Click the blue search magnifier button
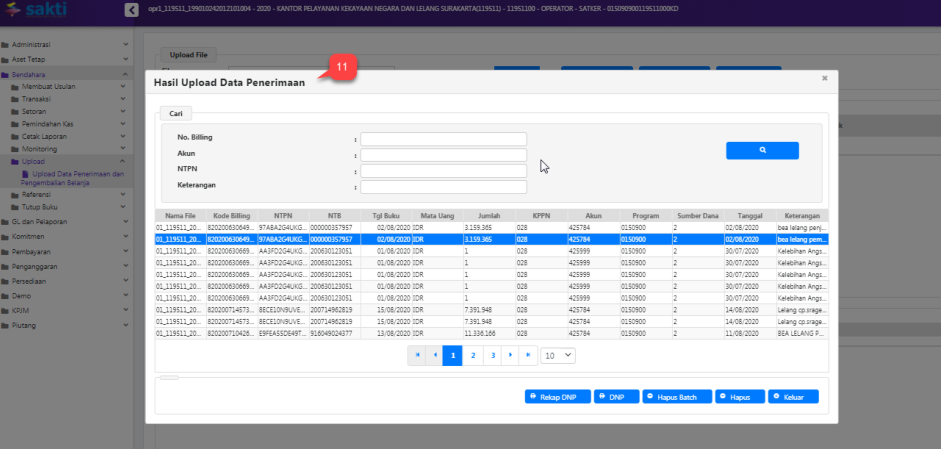 click(x=762, y=151)
